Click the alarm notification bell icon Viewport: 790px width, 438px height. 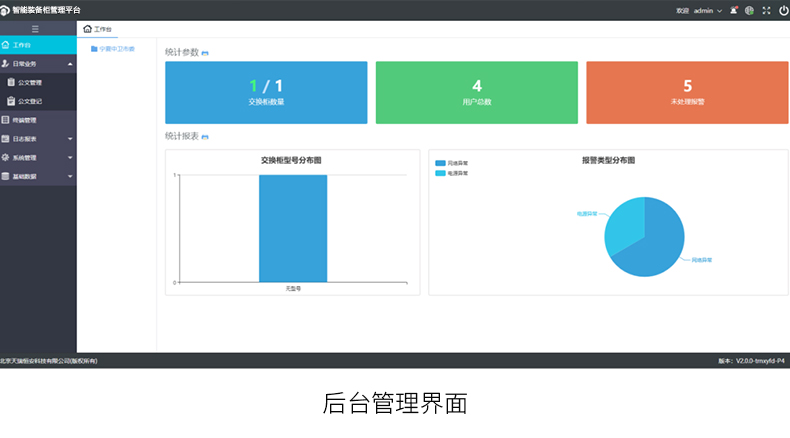pos(734,10)
